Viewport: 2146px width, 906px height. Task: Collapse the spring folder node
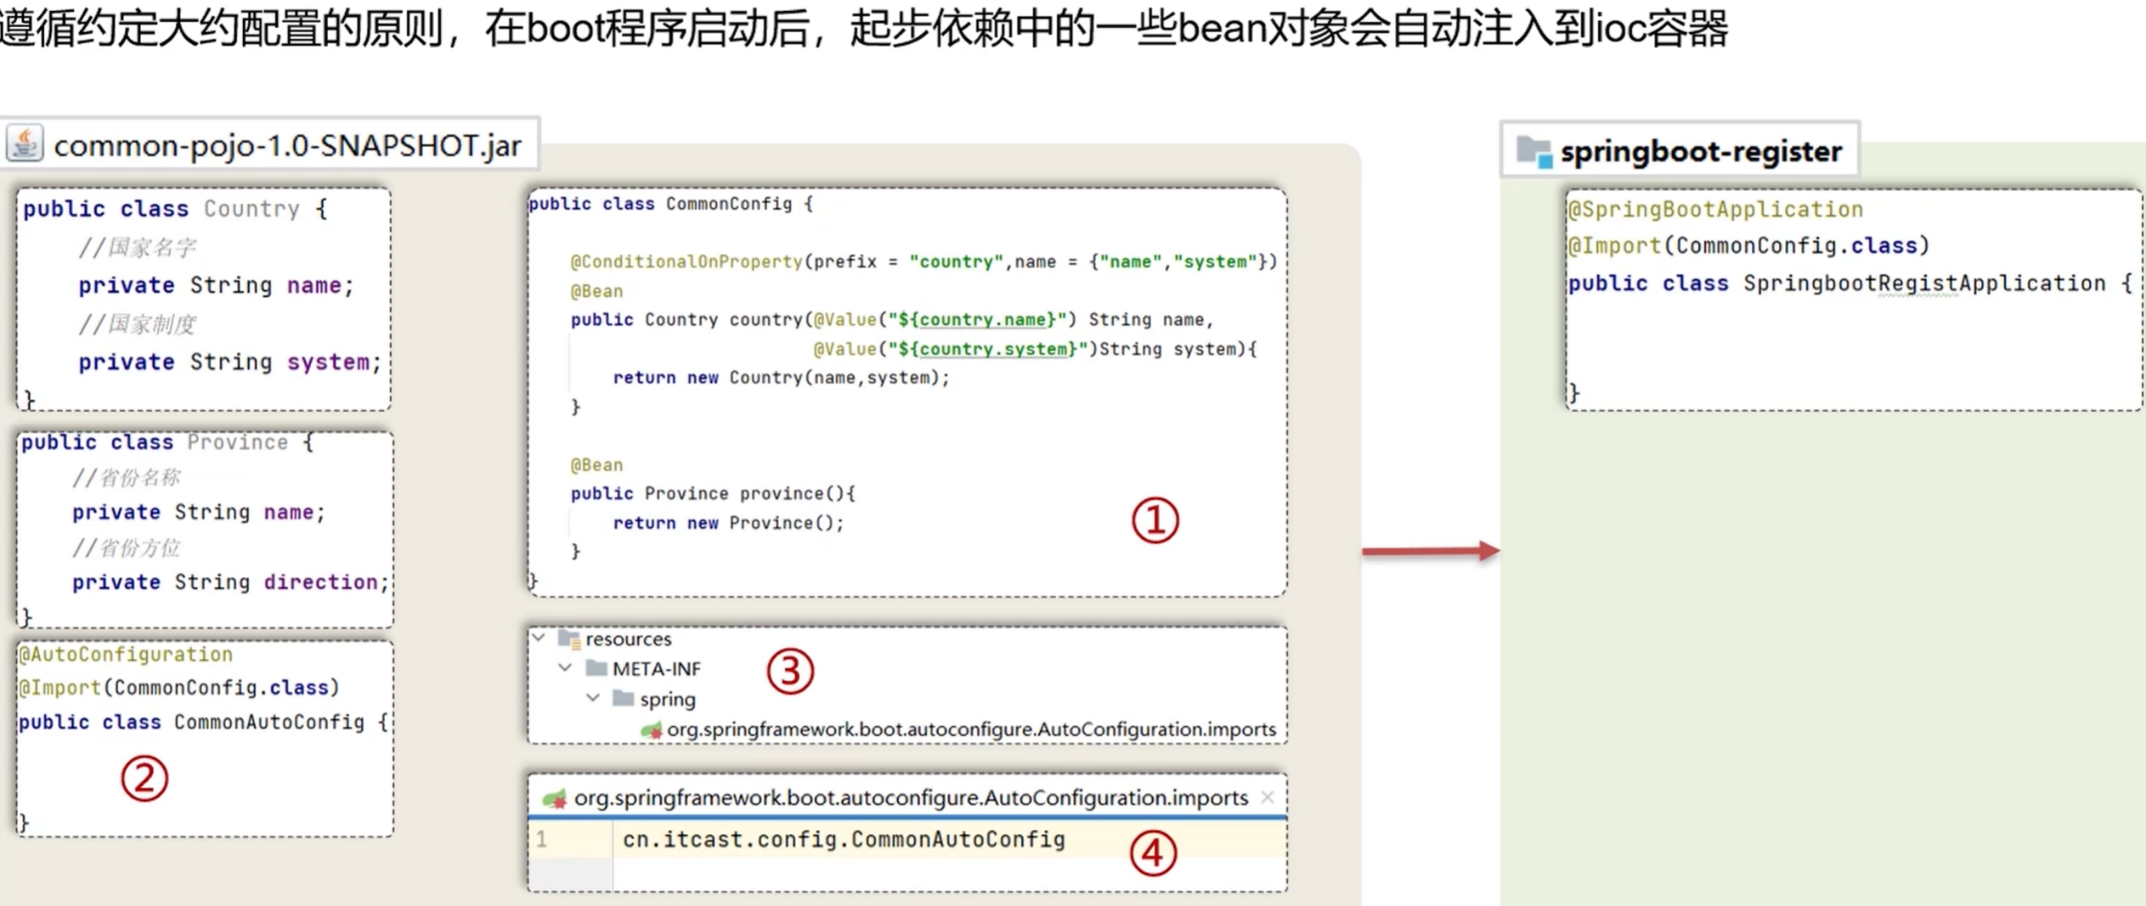pyautogui.click(x=593, y=698)
